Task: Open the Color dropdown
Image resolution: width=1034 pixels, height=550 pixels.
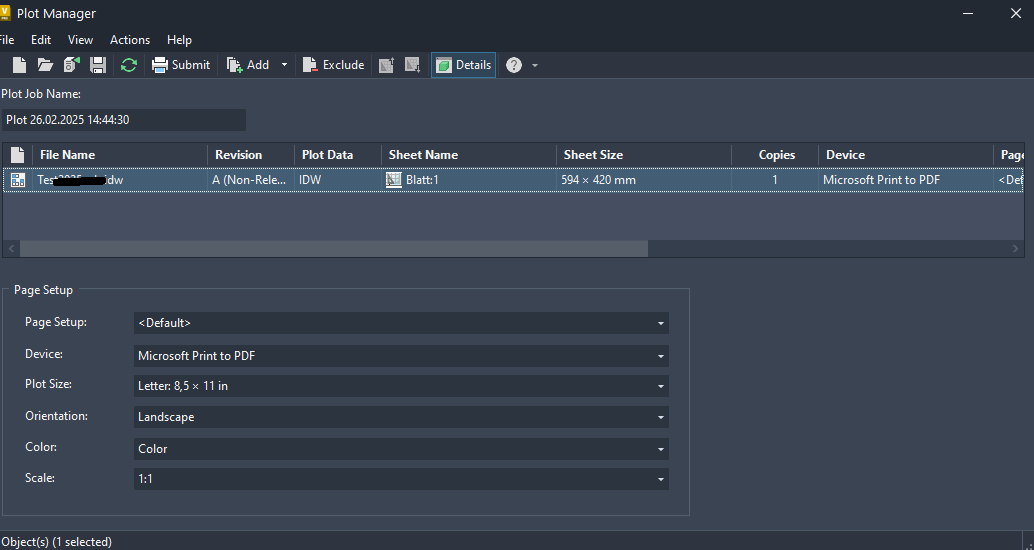Action: [401, 449]
